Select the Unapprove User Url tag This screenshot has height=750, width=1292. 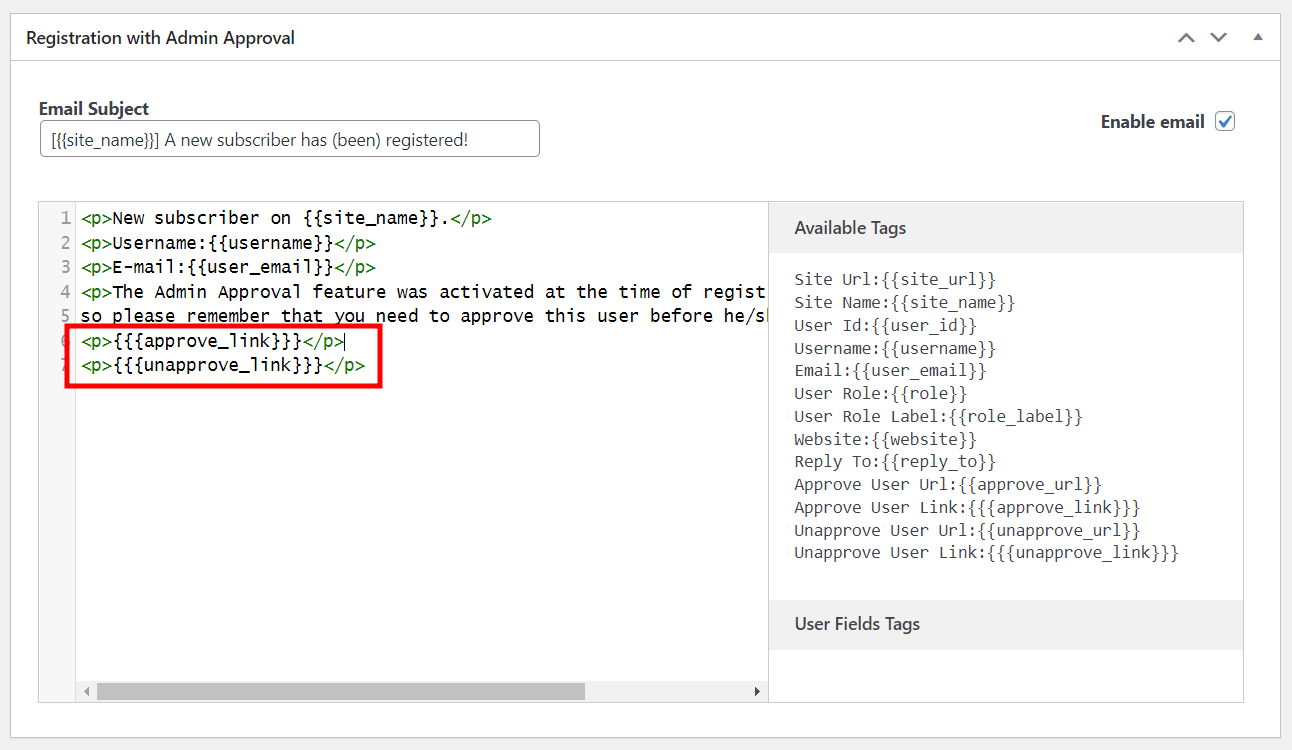(x=967, y=530)
